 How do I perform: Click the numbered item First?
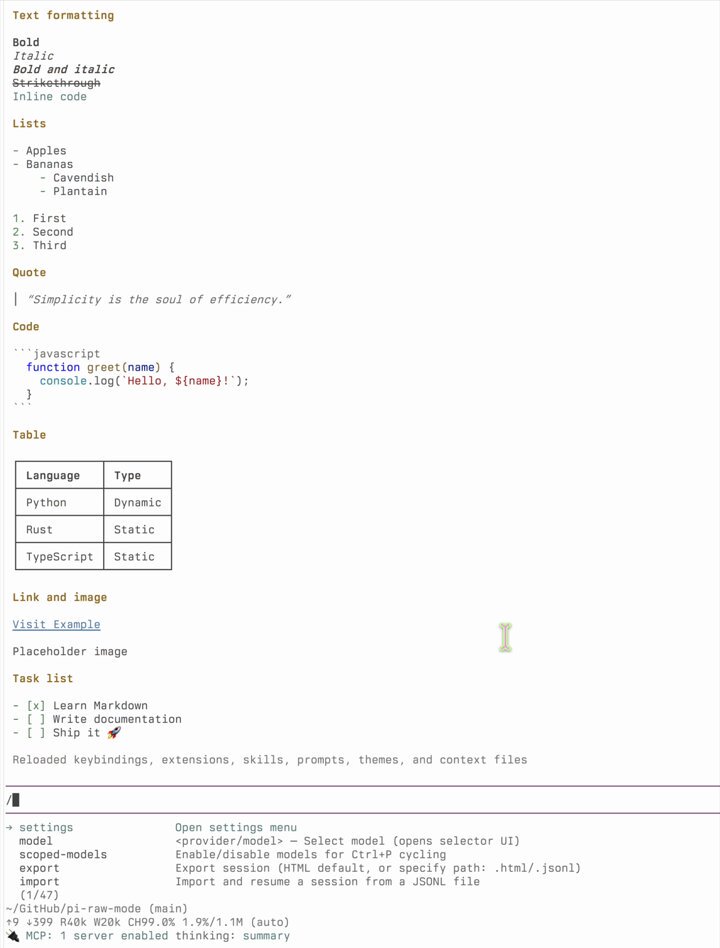click(x=49, y=218)
